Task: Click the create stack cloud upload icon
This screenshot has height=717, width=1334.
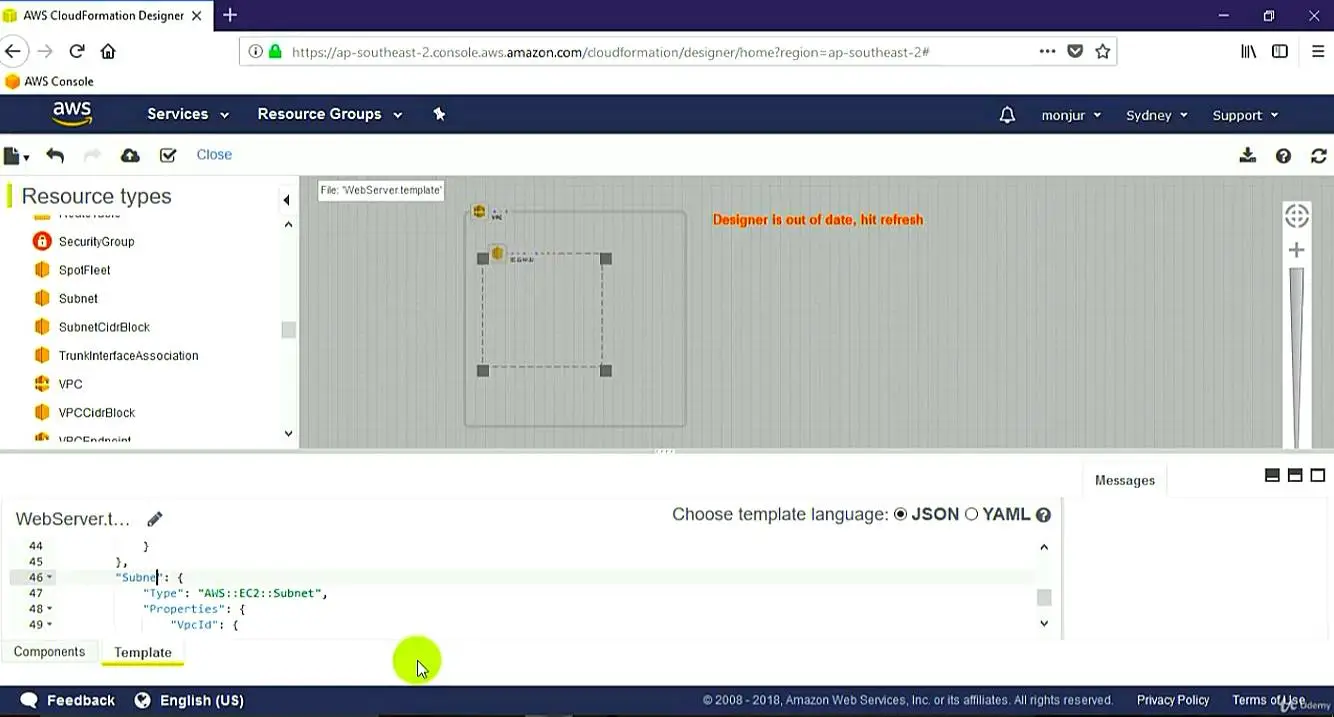Action: [130, 155]
